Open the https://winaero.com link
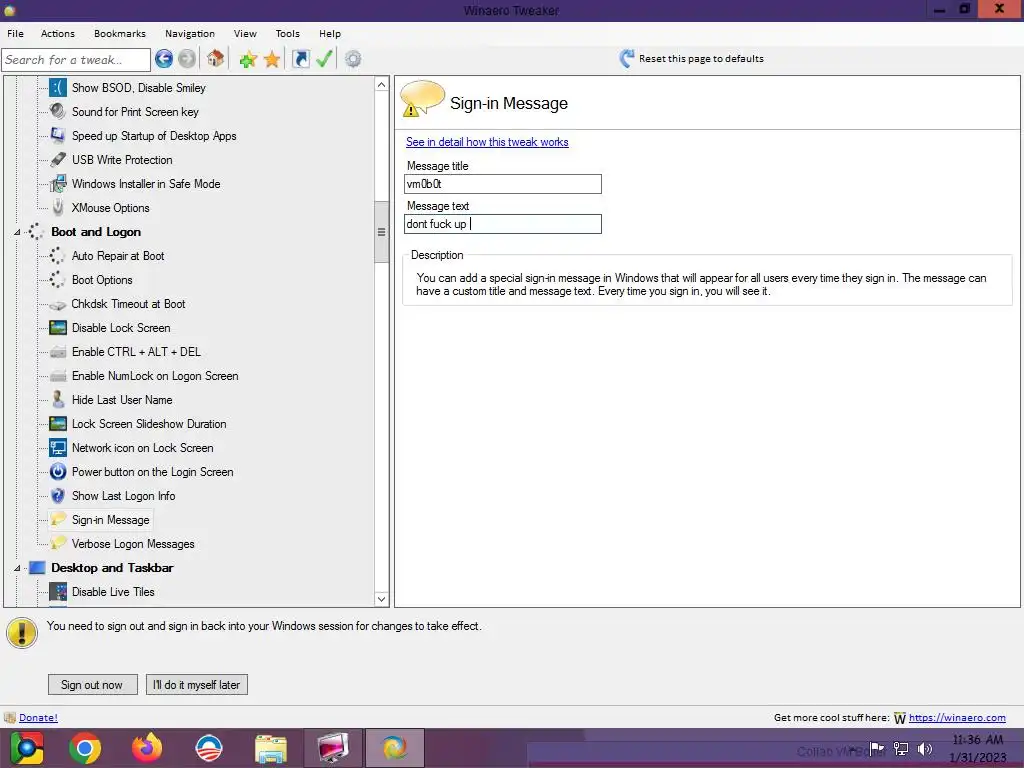1024x768 pixels. point(957,718)
